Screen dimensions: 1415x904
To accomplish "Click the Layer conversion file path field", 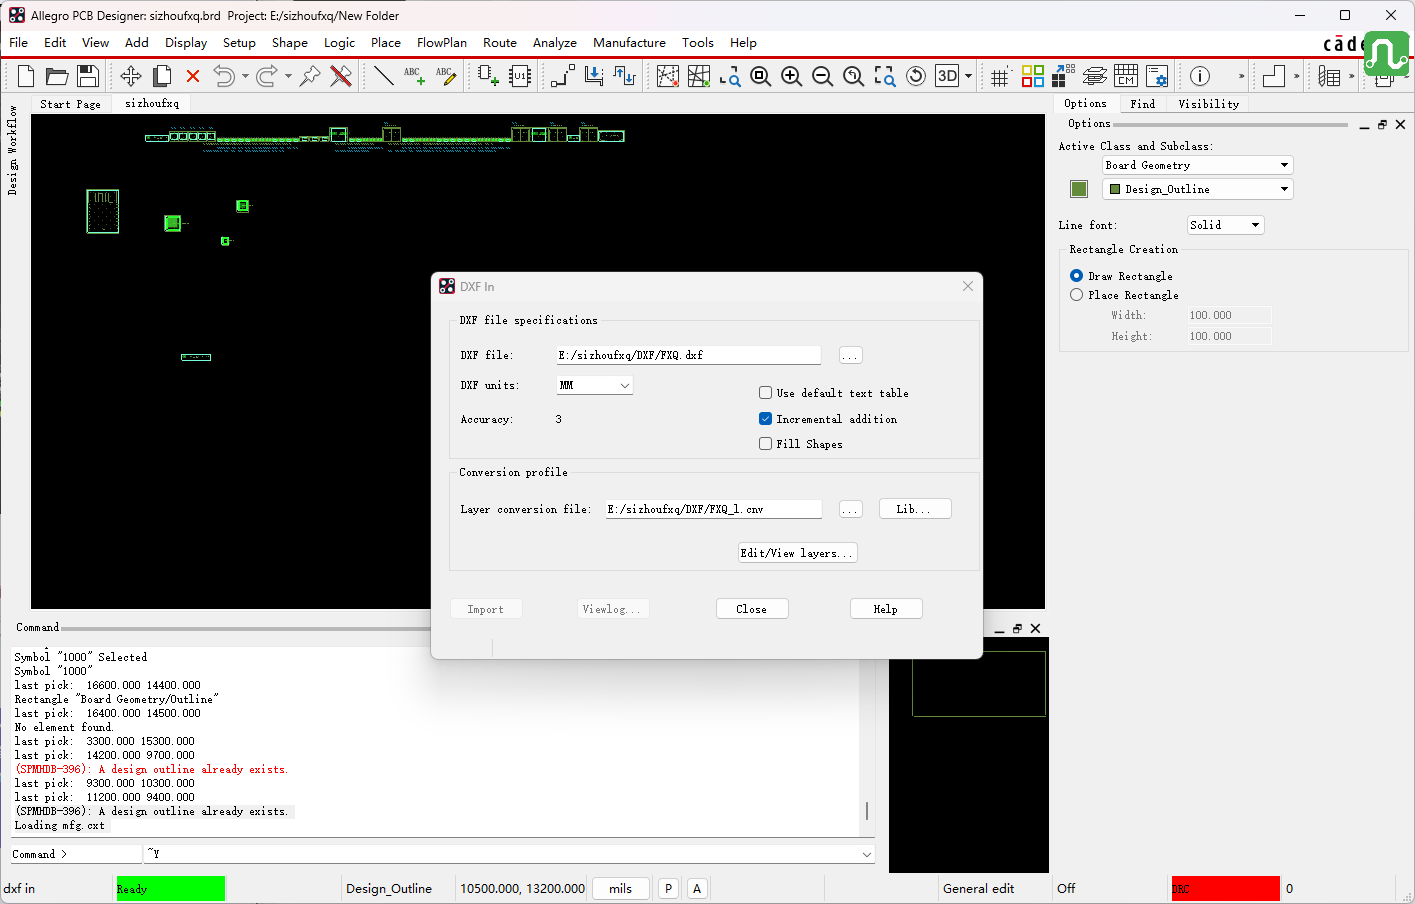I will coord(713,509).
